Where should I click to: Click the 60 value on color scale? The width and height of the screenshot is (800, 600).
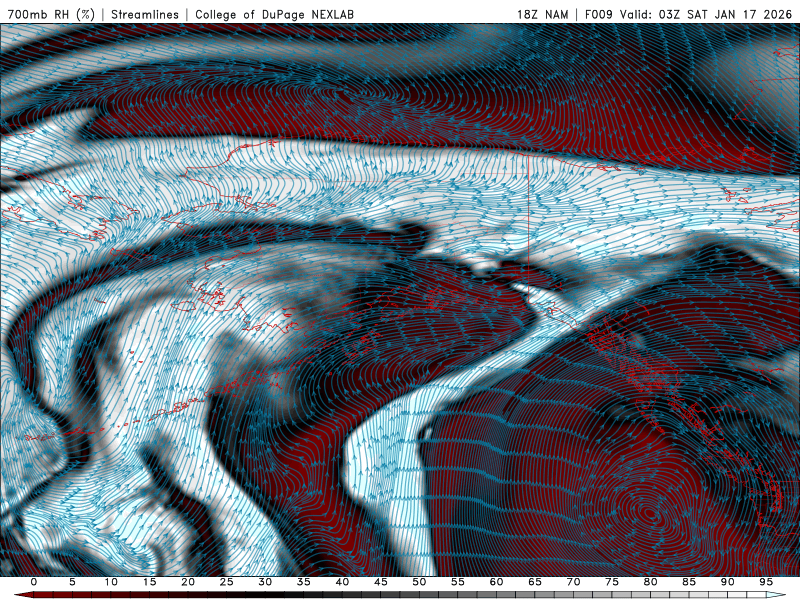pos(496,582)
